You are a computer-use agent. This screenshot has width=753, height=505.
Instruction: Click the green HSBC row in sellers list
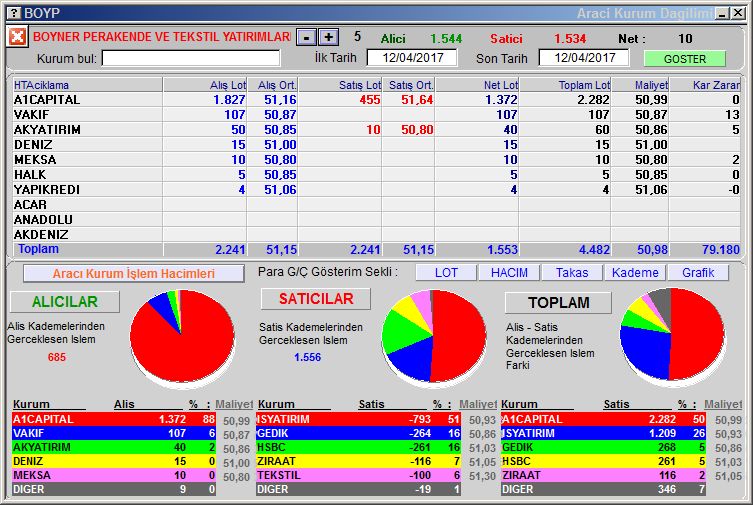pyautogui.click(x=358, y=447)
